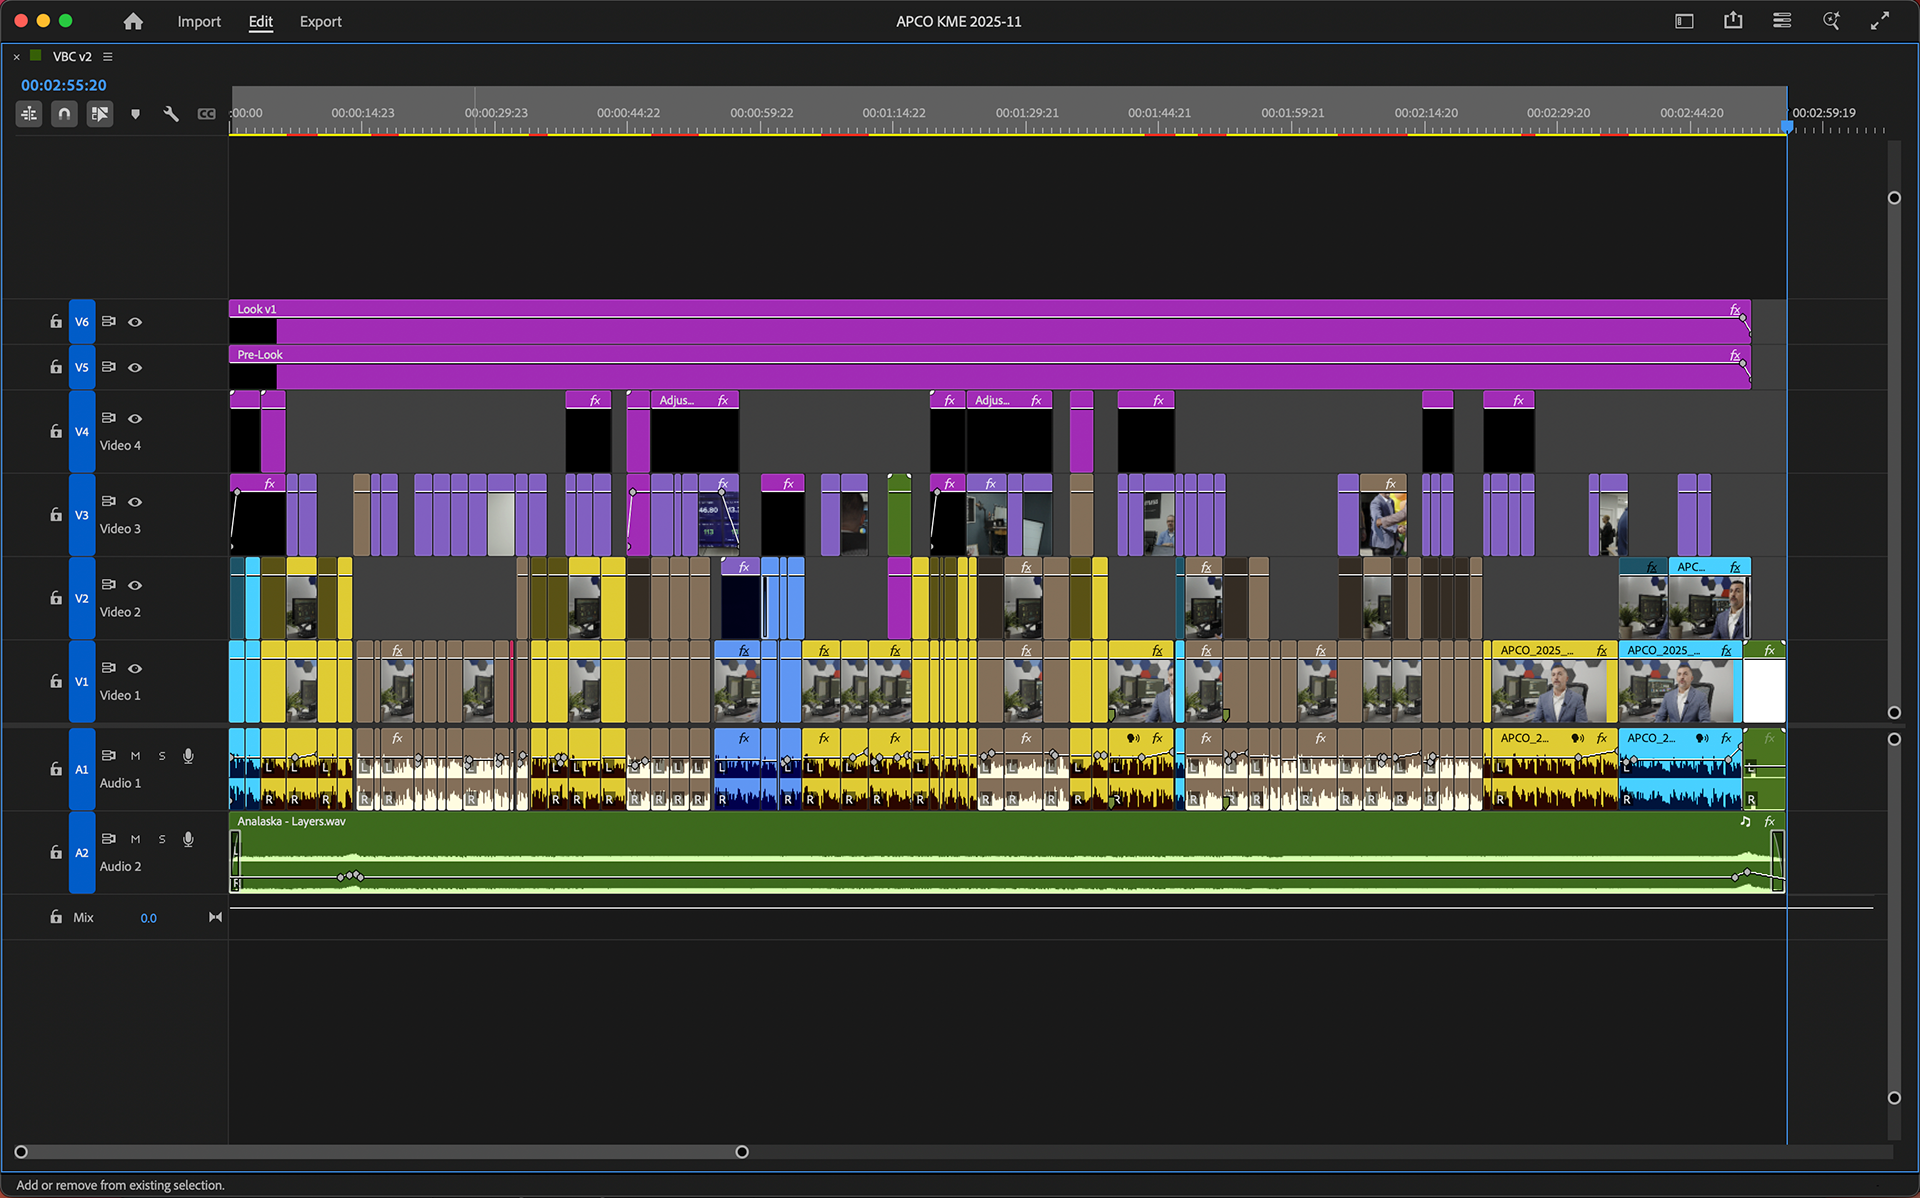Open the VBC v2 sequence panel menu

tap(108, 57)
